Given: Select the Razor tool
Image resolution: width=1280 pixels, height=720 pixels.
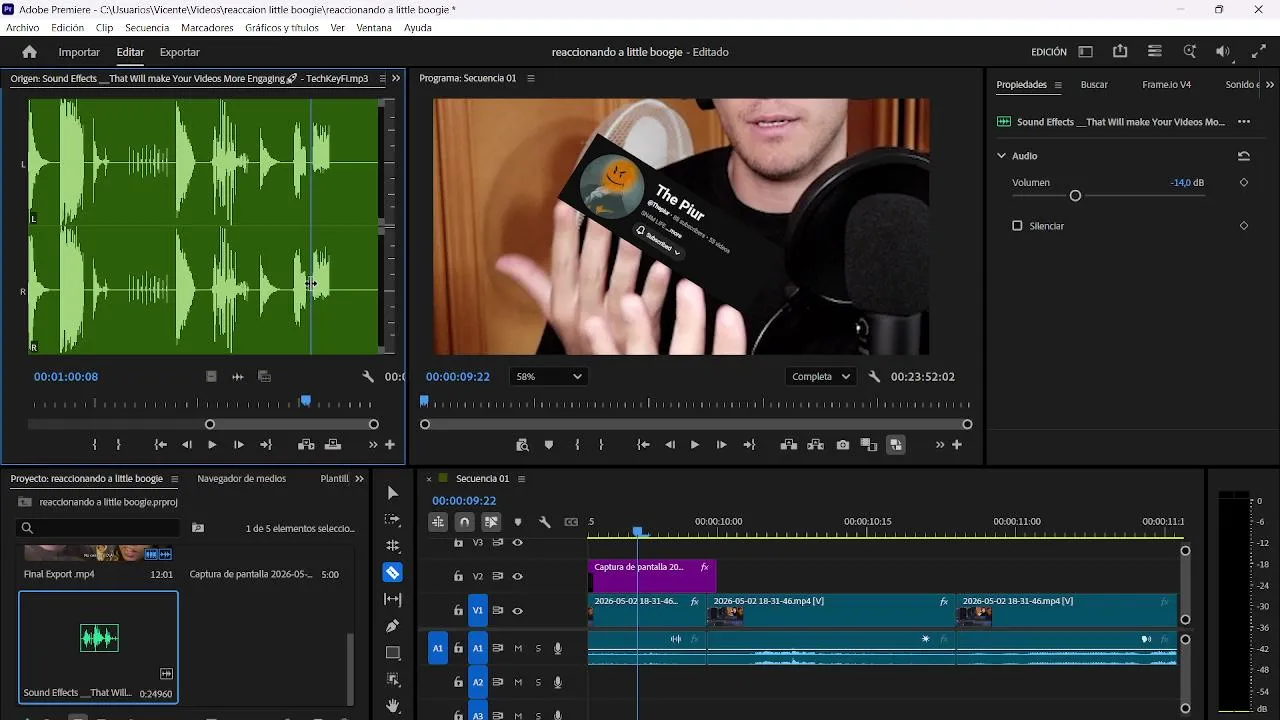Looking at the screenshot, I should point(393,573).
